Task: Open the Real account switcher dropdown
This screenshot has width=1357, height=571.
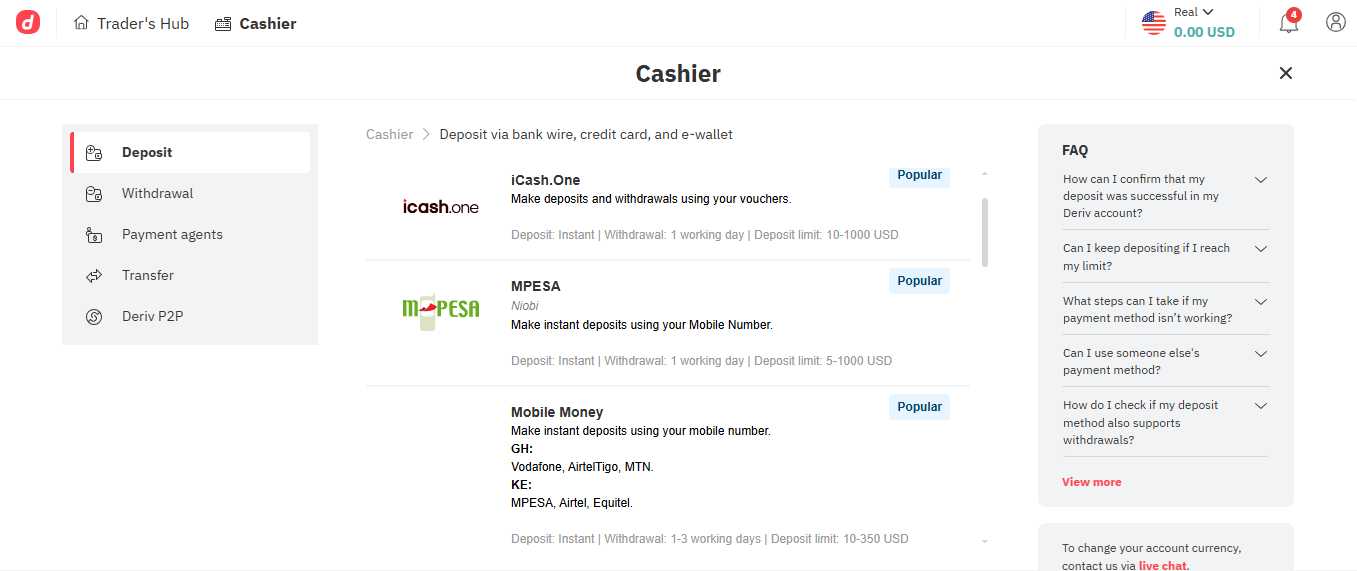Action: click(x=1192, y=22)
